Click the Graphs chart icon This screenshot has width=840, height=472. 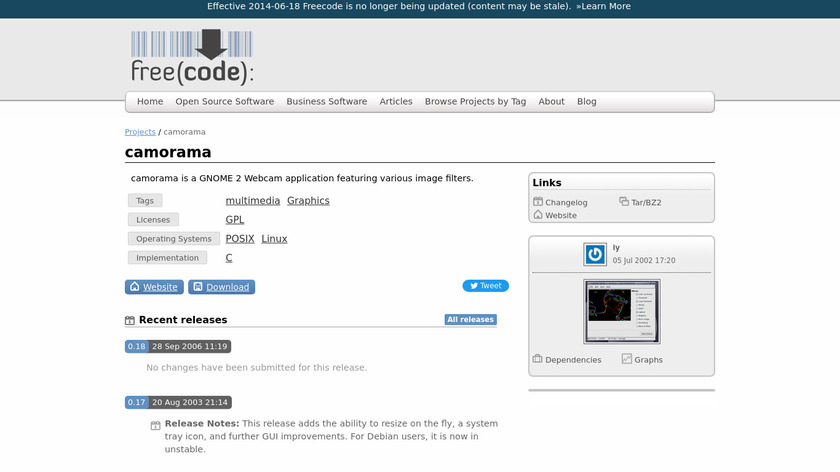(627, 359)
